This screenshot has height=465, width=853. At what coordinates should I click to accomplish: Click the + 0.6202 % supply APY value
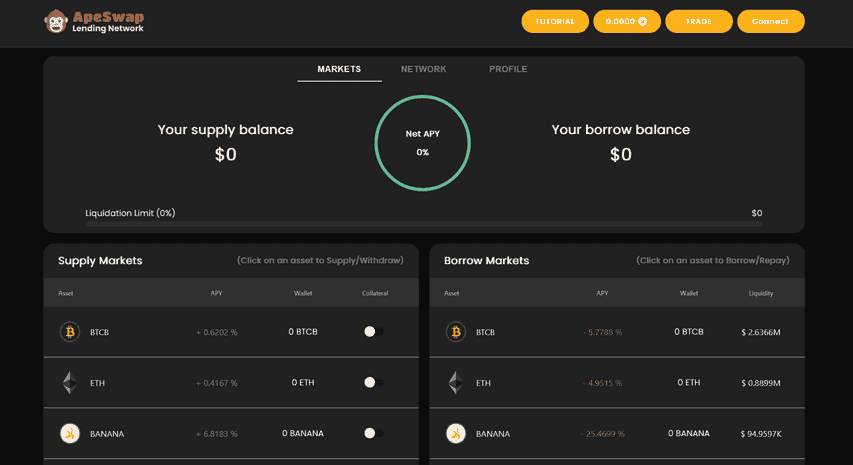pos(217,332)
